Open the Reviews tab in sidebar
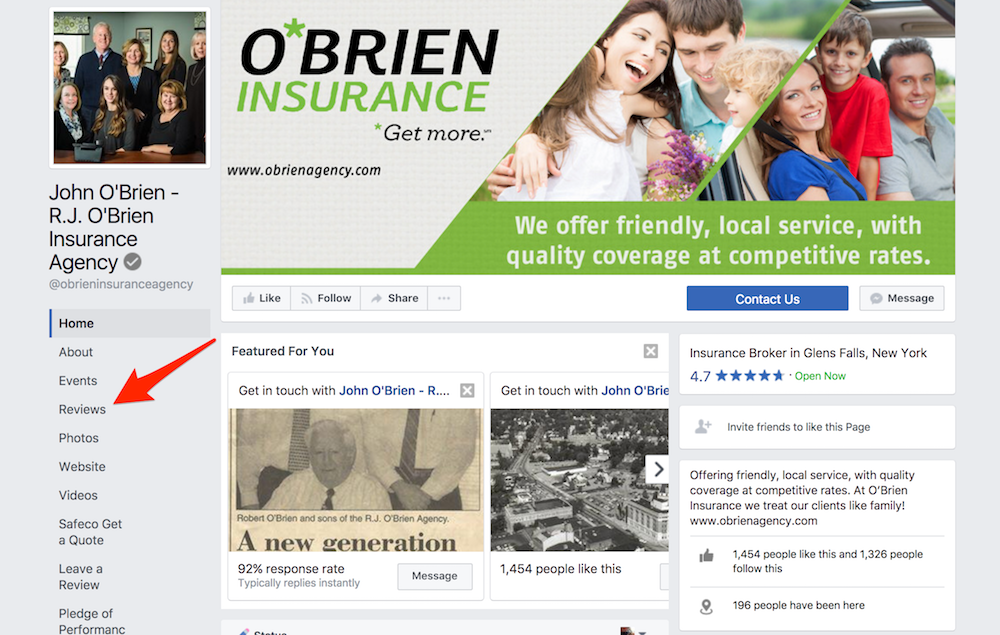Viewport: 1000px width, 635px height. coord(82,409)
